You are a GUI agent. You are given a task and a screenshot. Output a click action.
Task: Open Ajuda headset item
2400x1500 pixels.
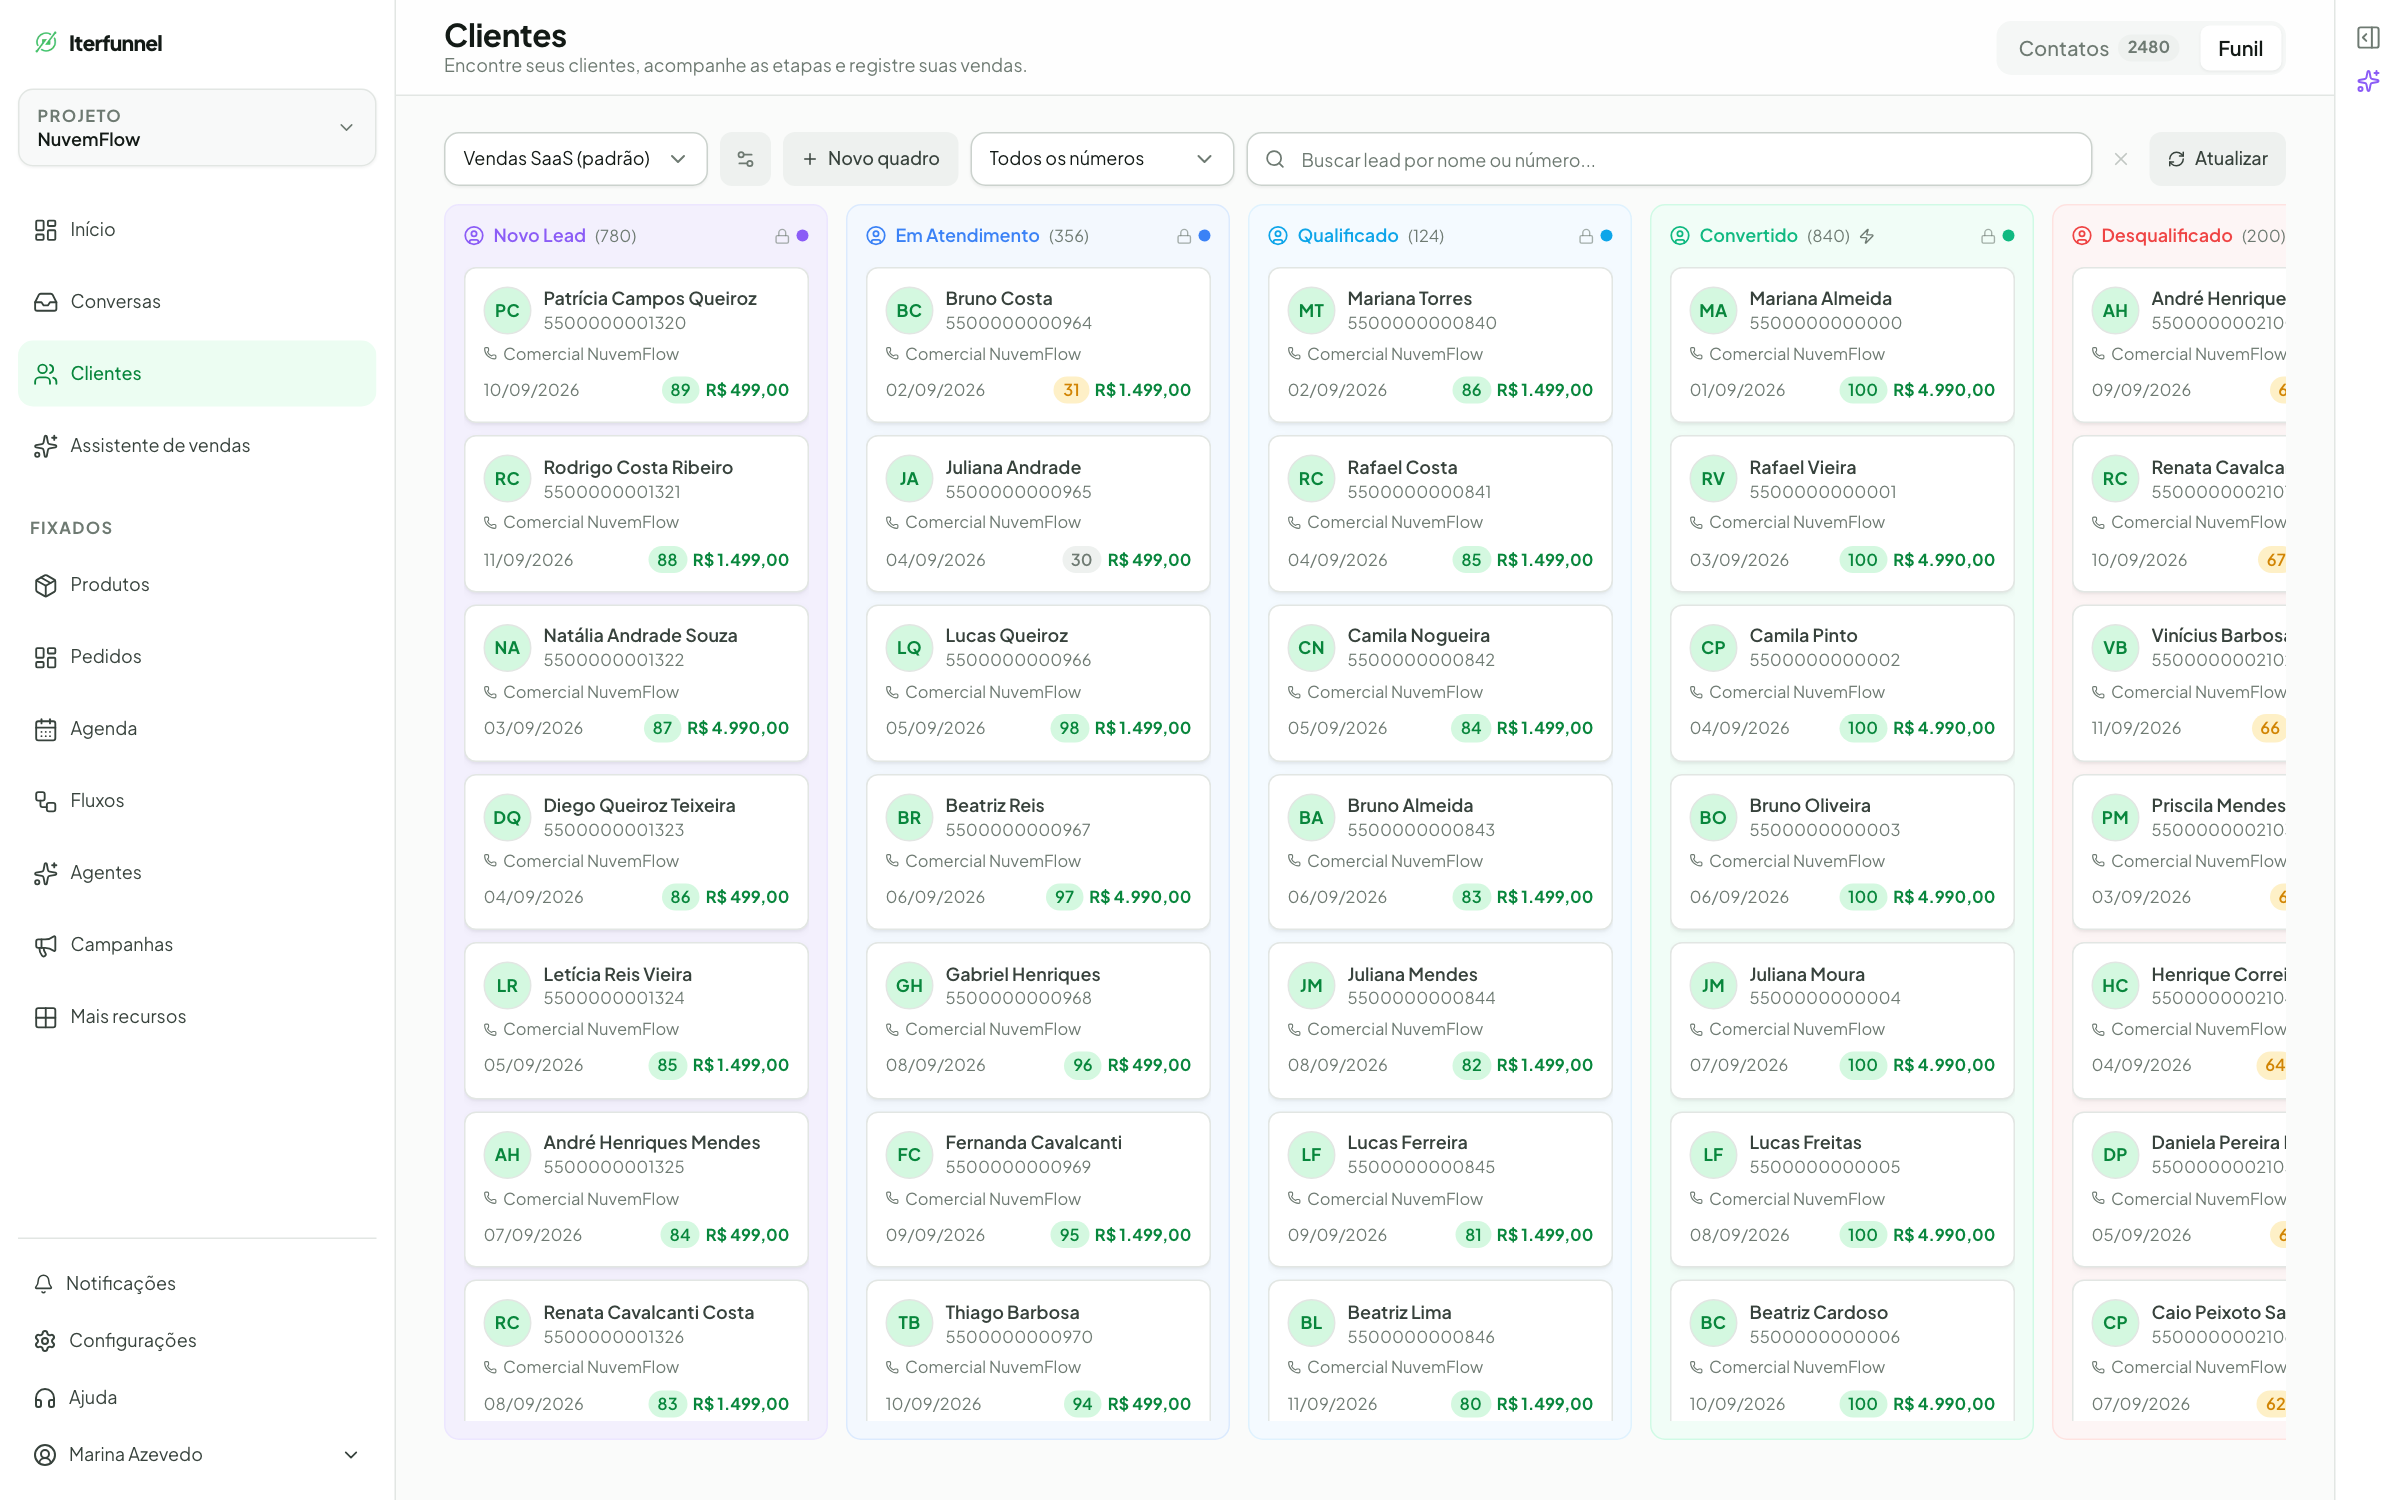(197, 1398)
